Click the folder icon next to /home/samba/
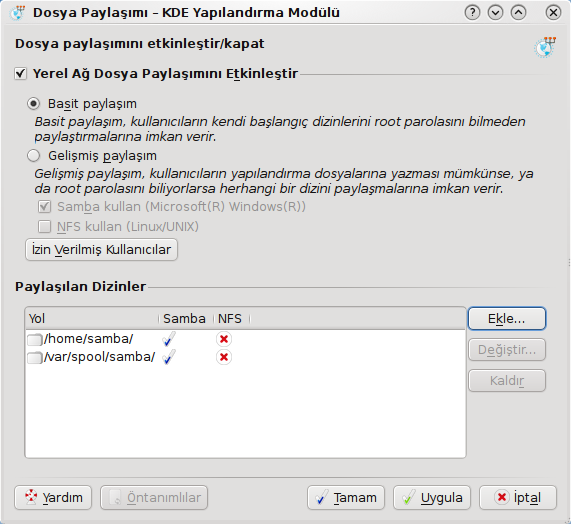Viewport: 571px width, 524px height. [35, 339]
